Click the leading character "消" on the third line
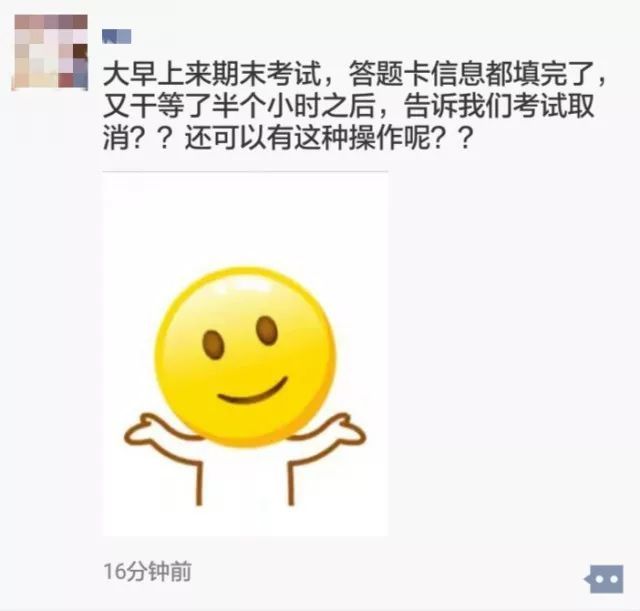640x611 pixels. [x=116, y=138]
